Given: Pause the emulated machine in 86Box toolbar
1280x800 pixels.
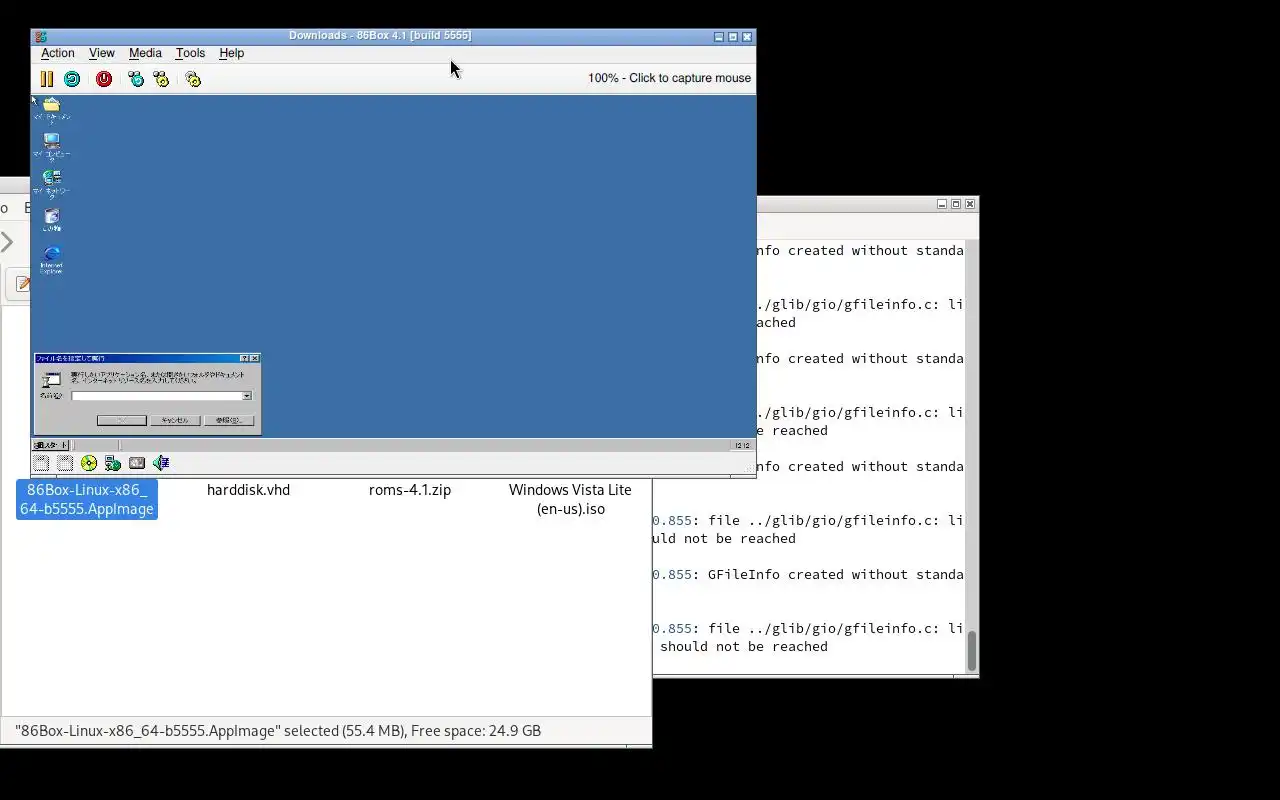Looking at the screenshot, I should pyautogui.click(x=47, y=79).
